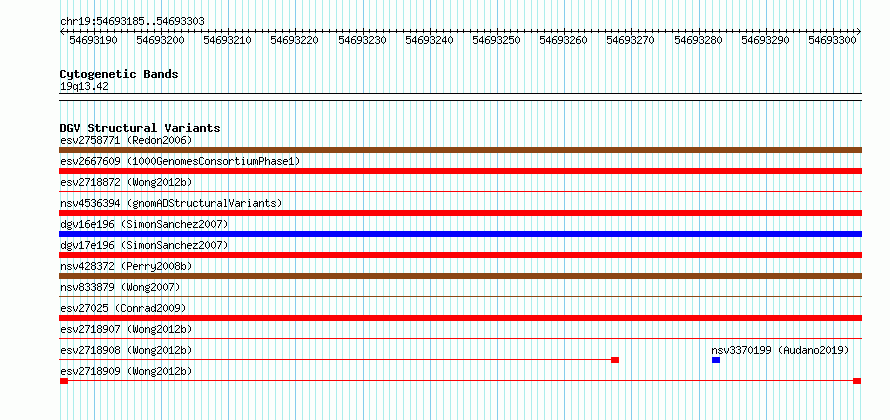Click ruler position 54693230
Screen dimensions: 890x420
click(x=362, y=40)
